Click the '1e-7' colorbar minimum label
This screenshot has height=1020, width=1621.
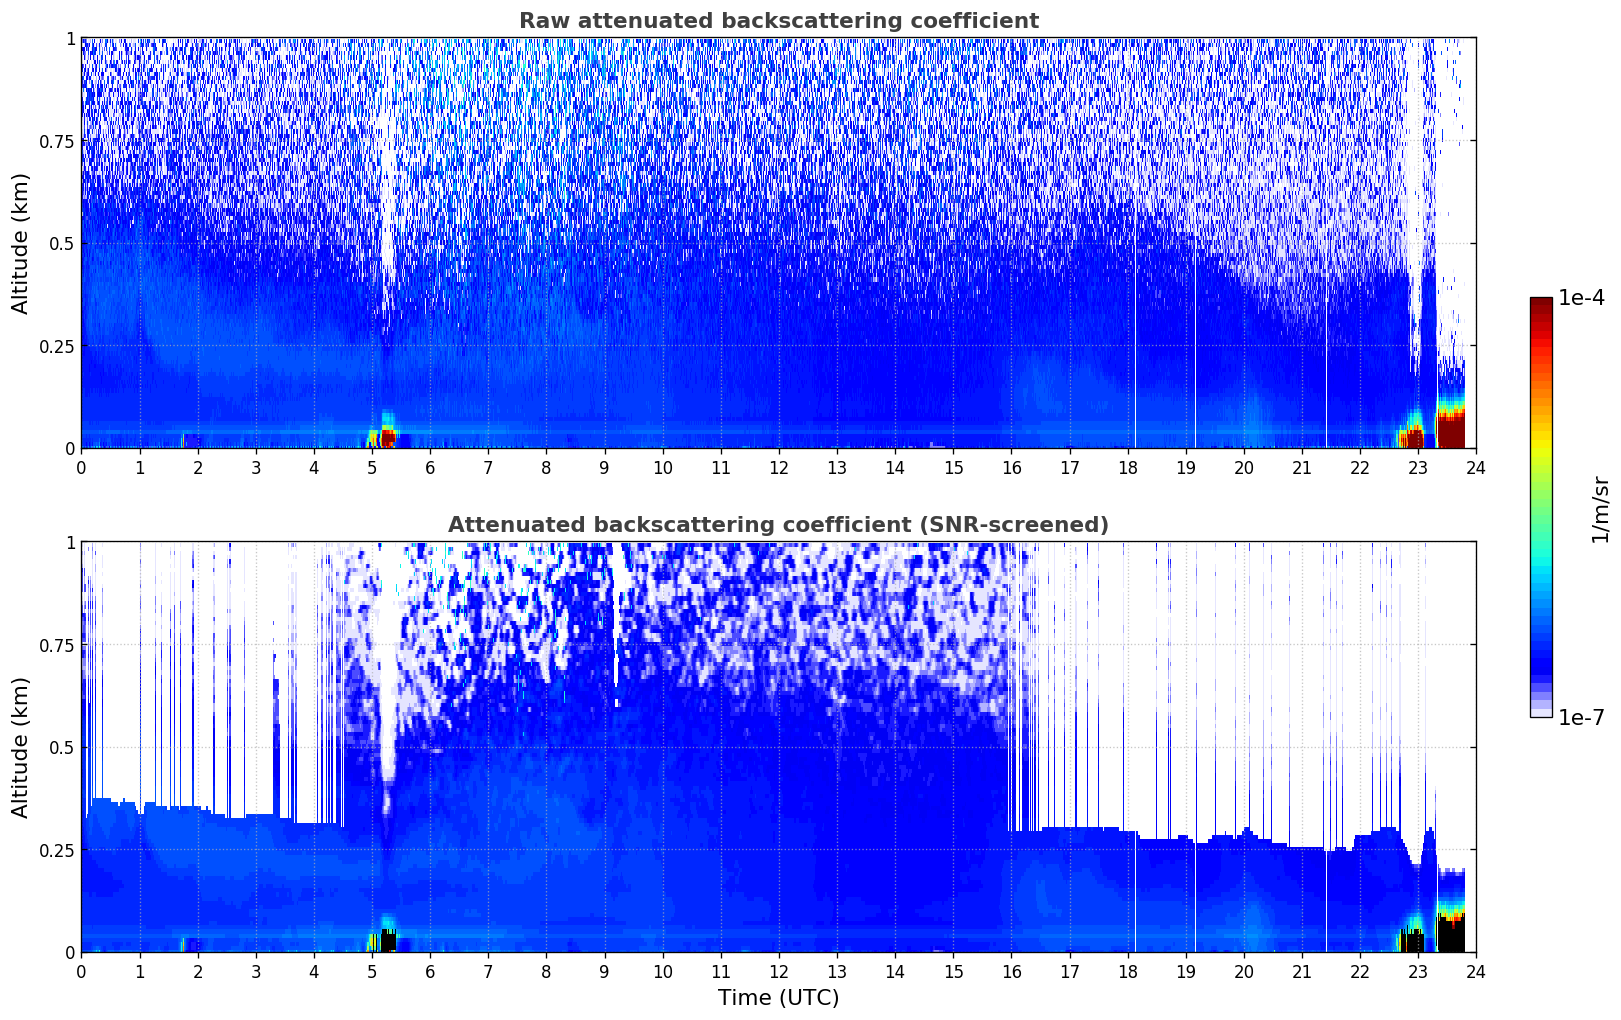1581,718
